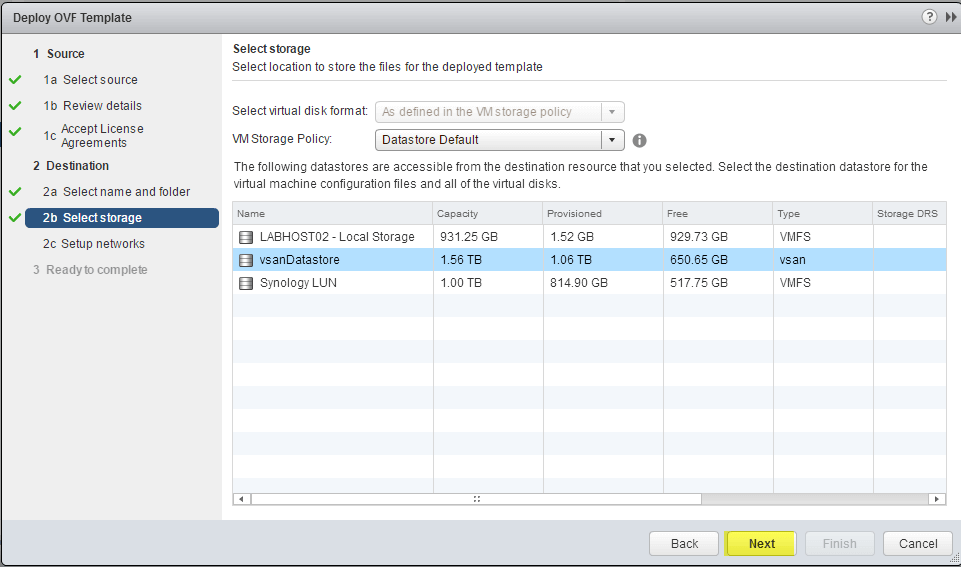Open the Select virtual disk format dropdown

tap(499, 112)
